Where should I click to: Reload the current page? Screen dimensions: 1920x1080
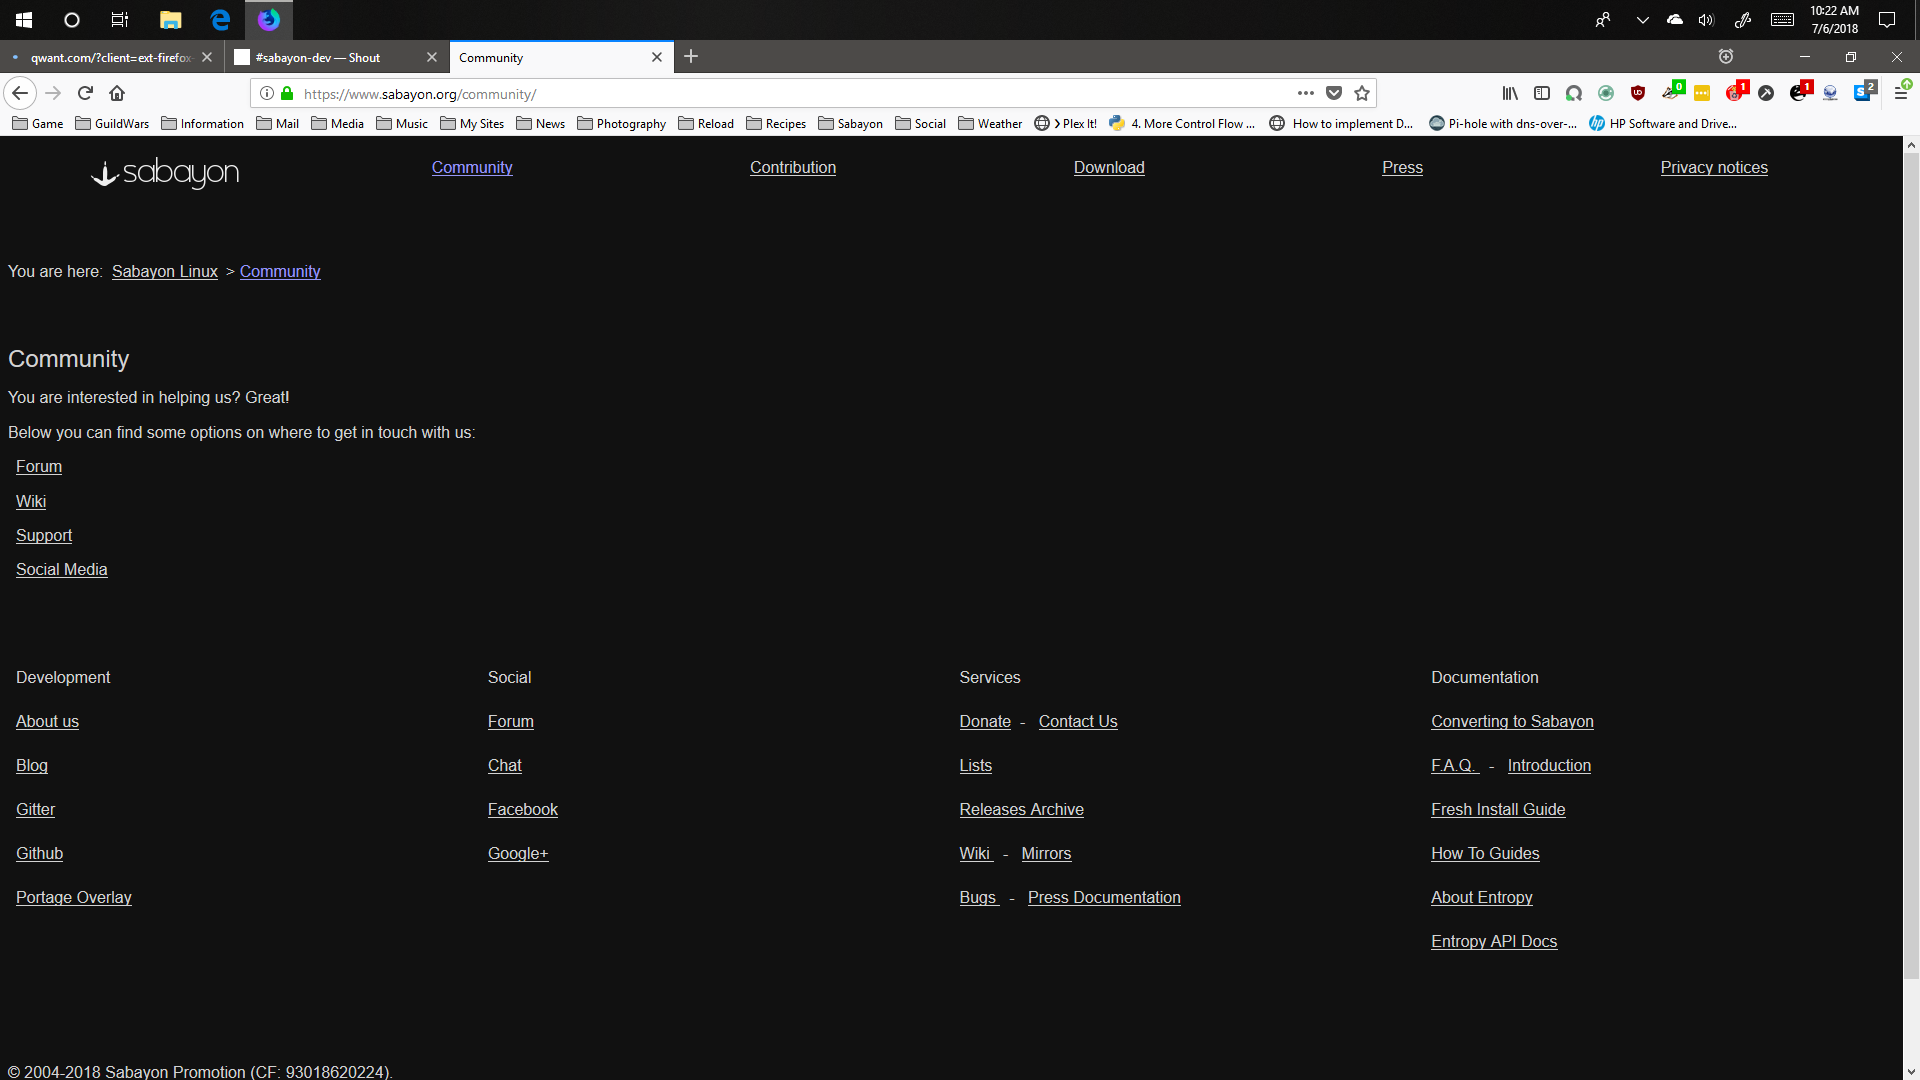(x=85, y=93)
